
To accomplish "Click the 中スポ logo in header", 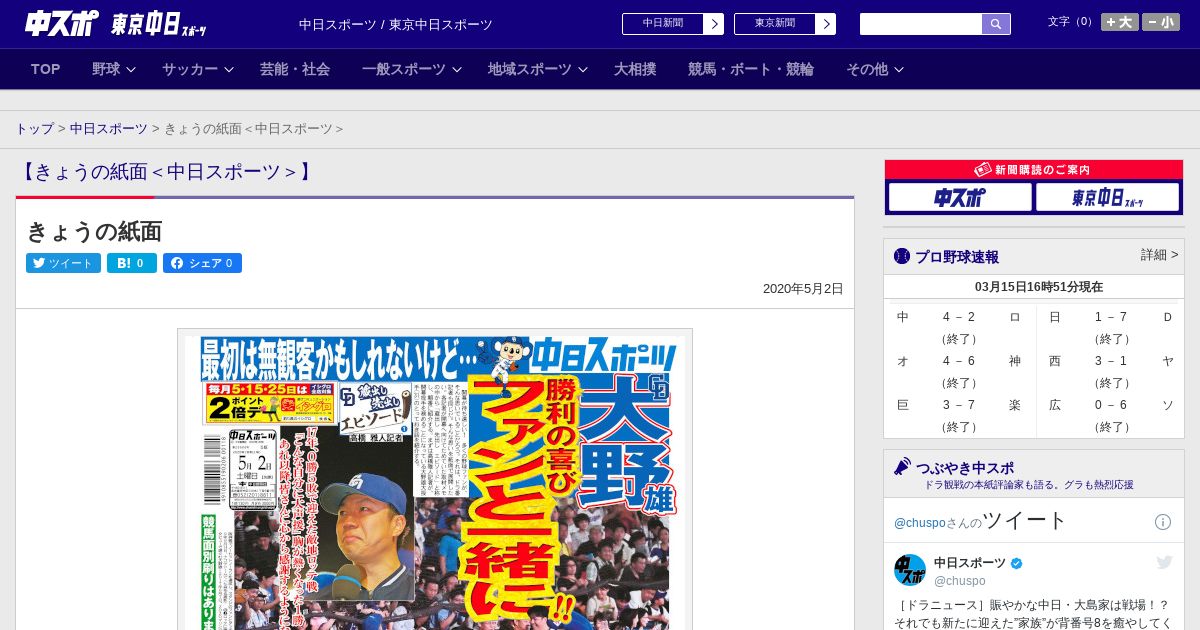I will click(x=62, y=23).
